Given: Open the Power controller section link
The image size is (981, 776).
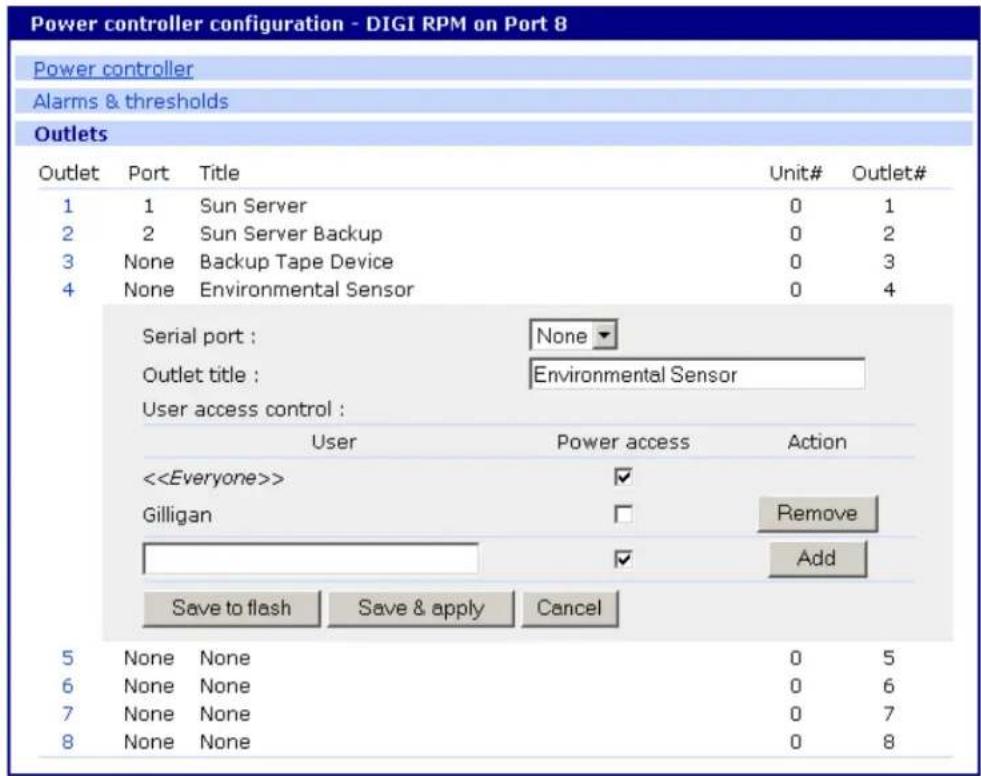Looking at the screenshot, I should pos(113,69).
